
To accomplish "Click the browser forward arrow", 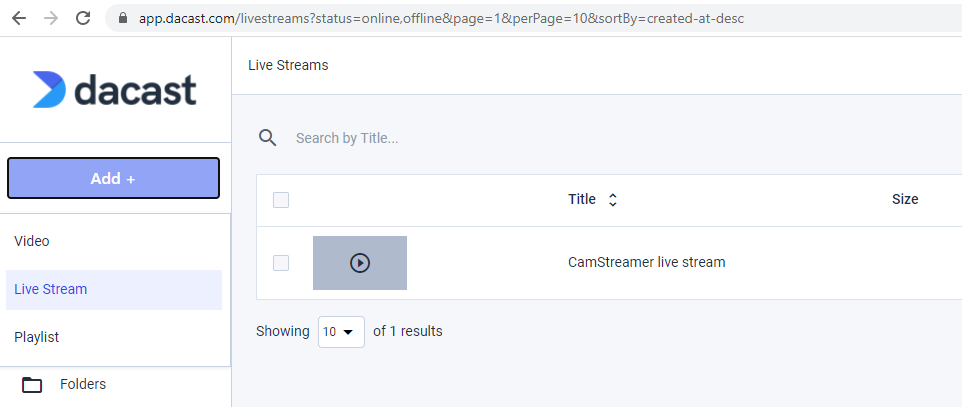I will pyautogui.click(x=51, y=18).
